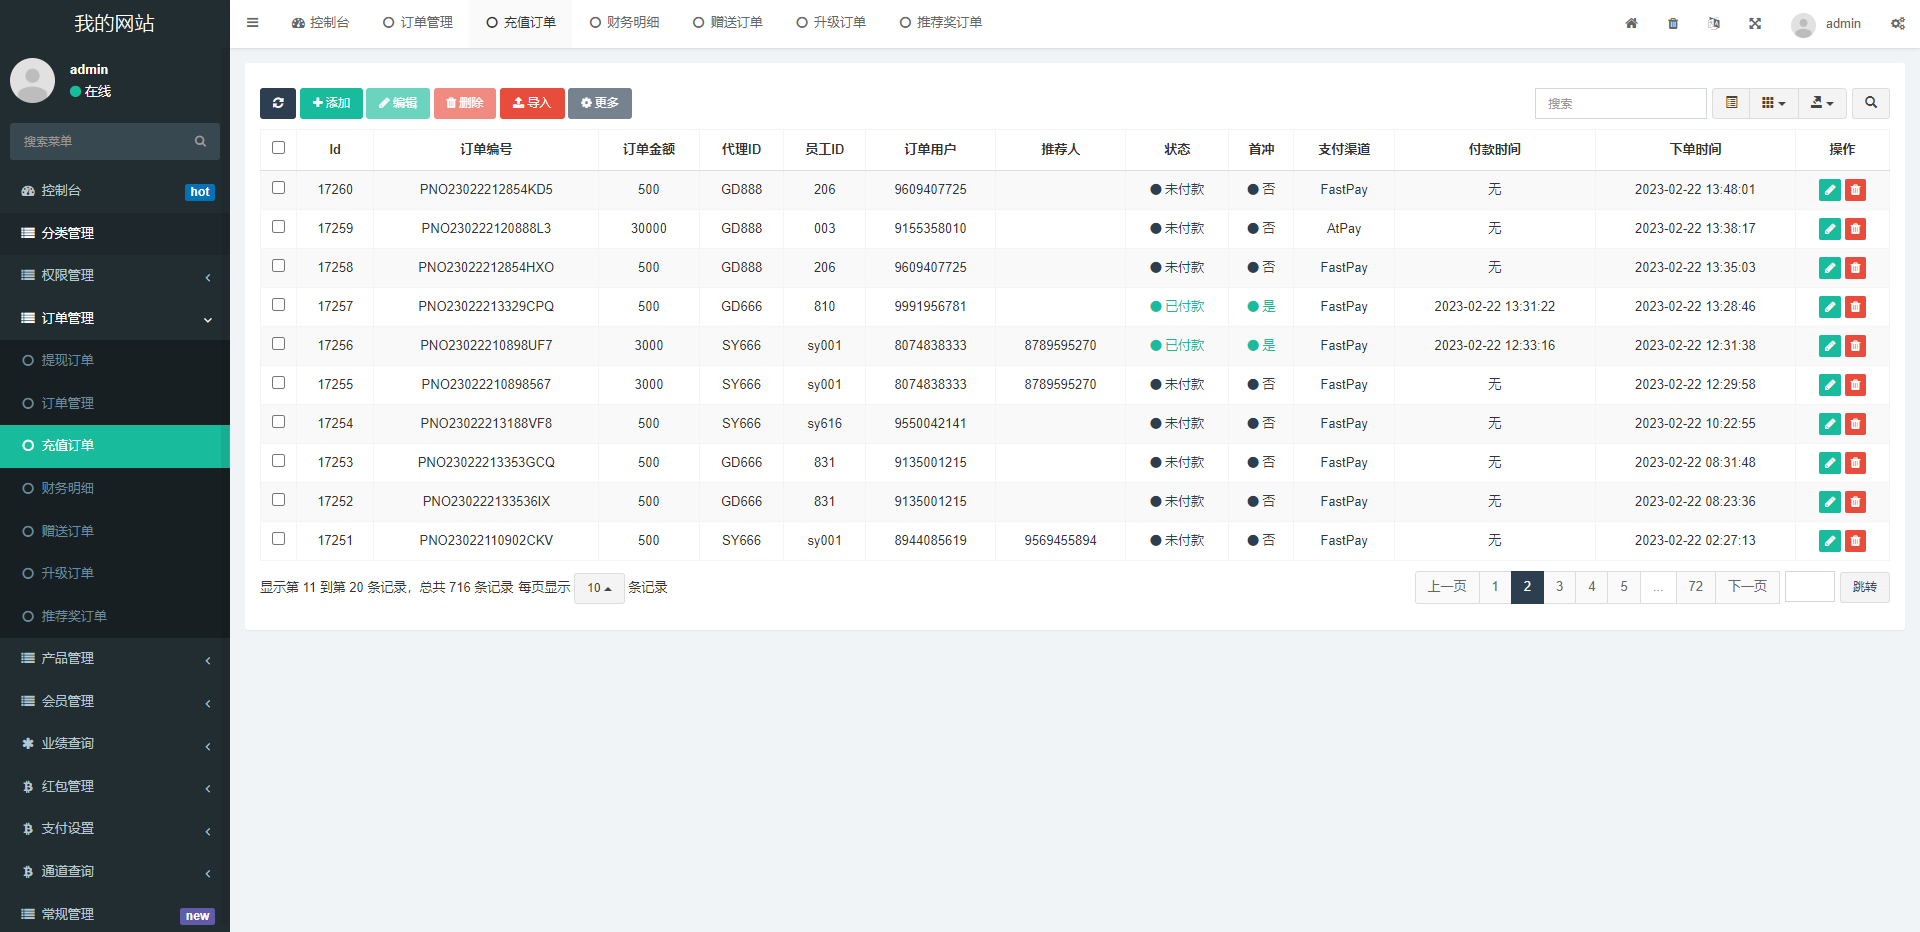Click the home icon in top bar
Viewport: 1920px width, 932px height.
(x=1631, y=23)
